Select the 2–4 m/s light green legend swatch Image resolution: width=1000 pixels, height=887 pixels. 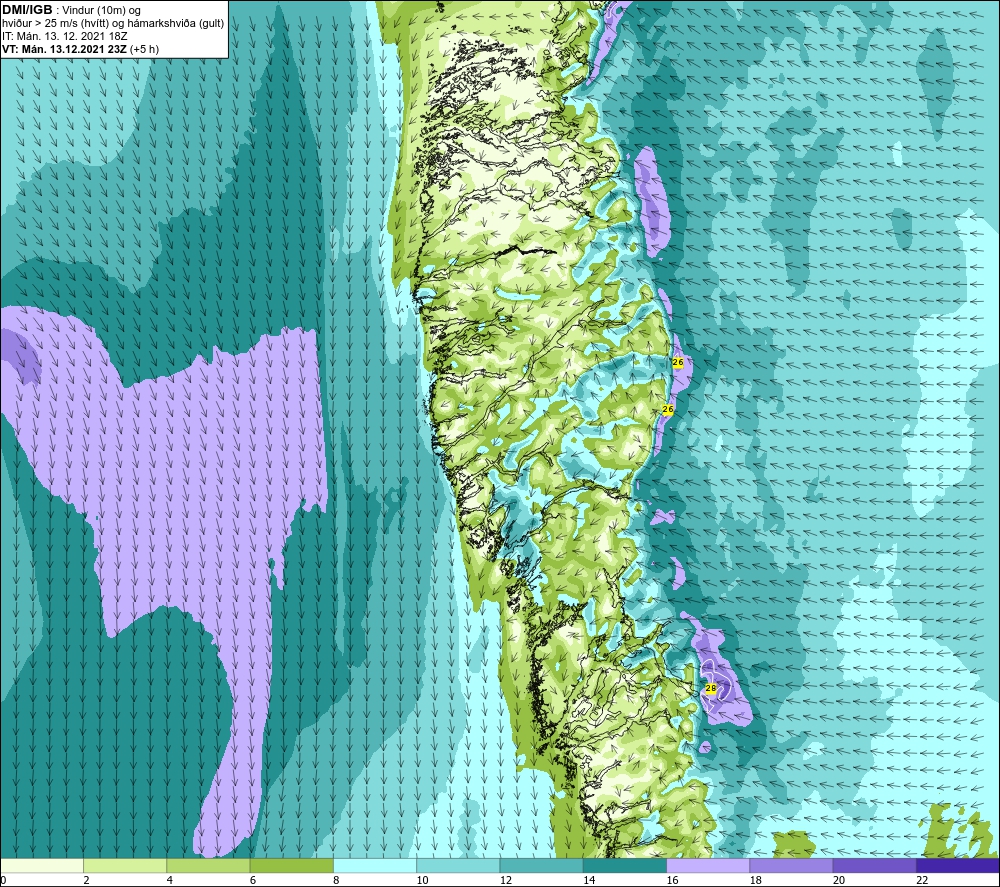click(x=125, y=865)
